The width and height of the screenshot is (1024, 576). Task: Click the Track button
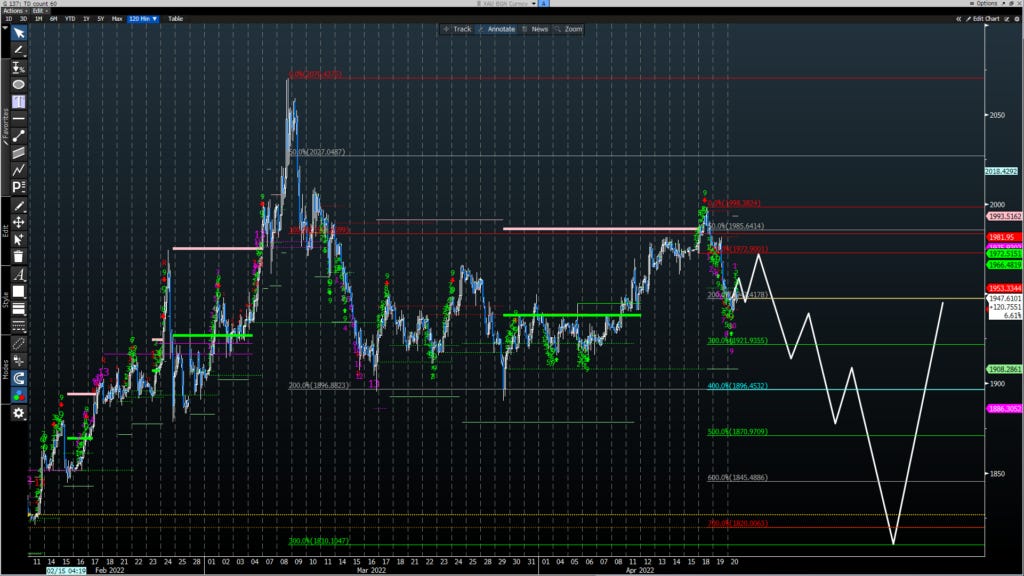point(458,29)
